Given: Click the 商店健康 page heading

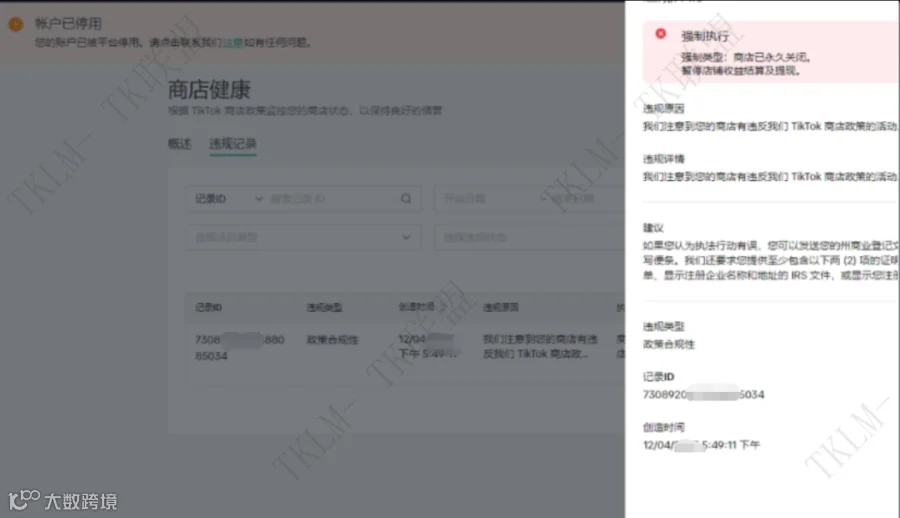Looking at the screenshot, I should click(209, 90).
